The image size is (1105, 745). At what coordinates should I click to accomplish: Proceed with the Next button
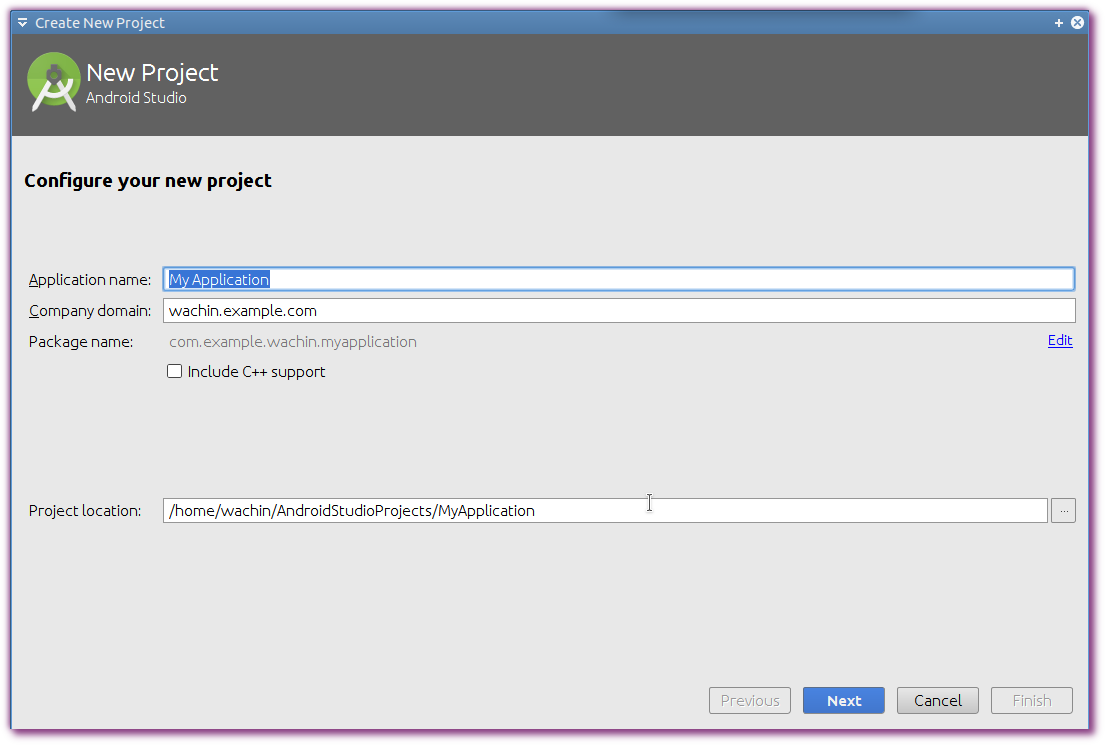coord(844,701)
